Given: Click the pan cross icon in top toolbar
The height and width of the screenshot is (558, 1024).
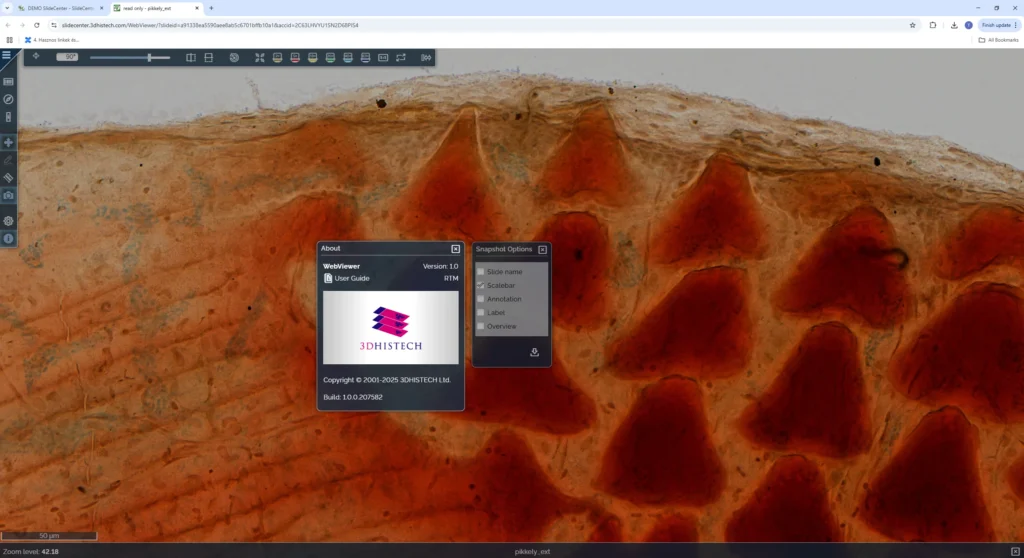Looking at the screenshot, I should (36, 56).
